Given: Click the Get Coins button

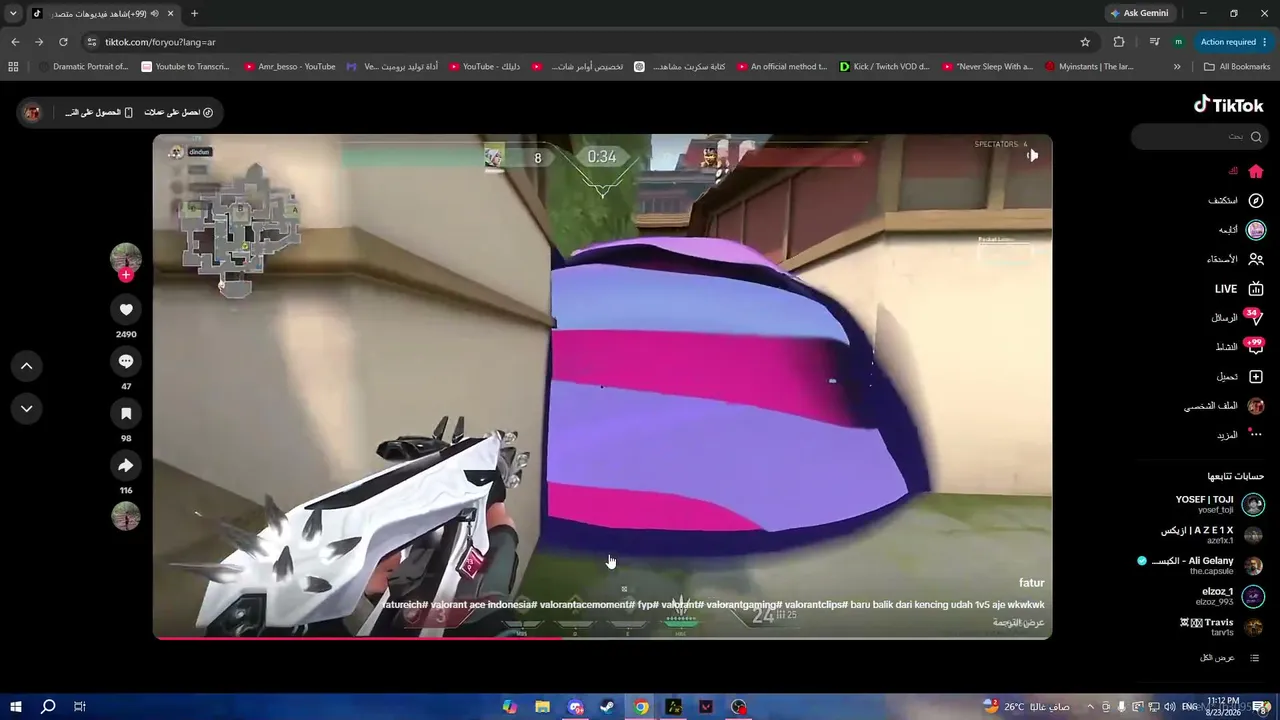Looking at the screenshot, I should 179,112.
